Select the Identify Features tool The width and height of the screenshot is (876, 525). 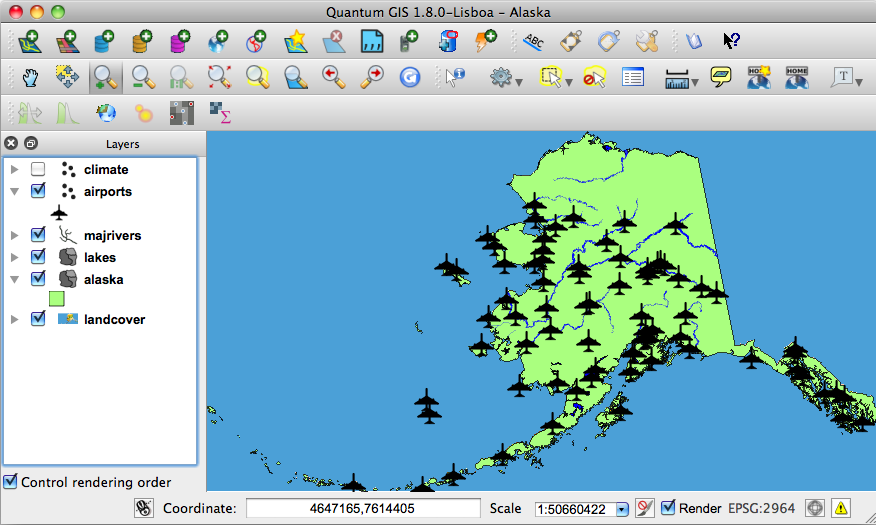click(x=454, y=77)
